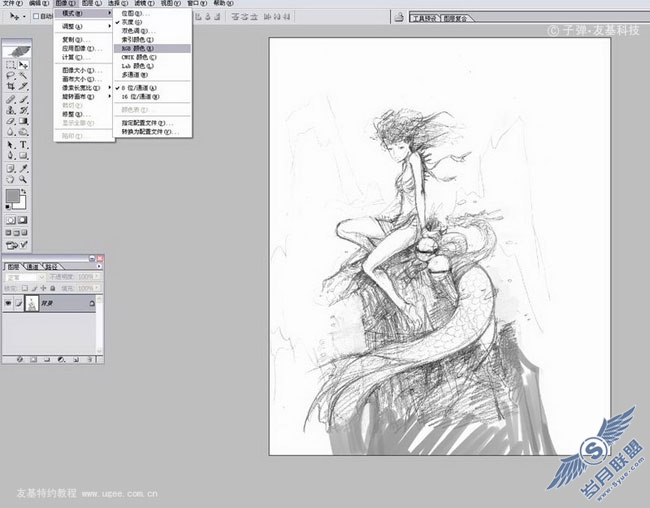Open the fill slider arrow in Layers panel
Screen dimensions: 650x508
(97, 288)
